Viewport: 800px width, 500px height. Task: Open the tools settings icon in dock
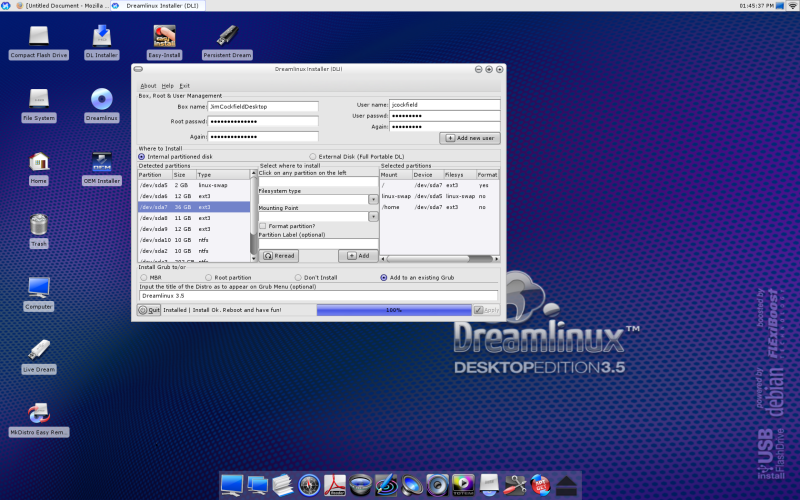click(515, 485)
